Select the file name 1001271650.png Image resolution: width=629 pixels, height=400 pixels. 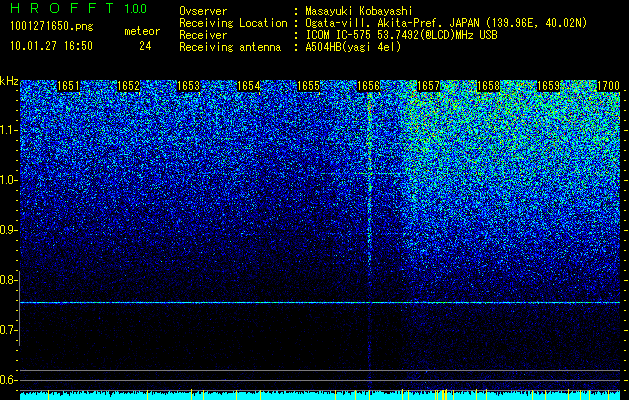[52, 27]
